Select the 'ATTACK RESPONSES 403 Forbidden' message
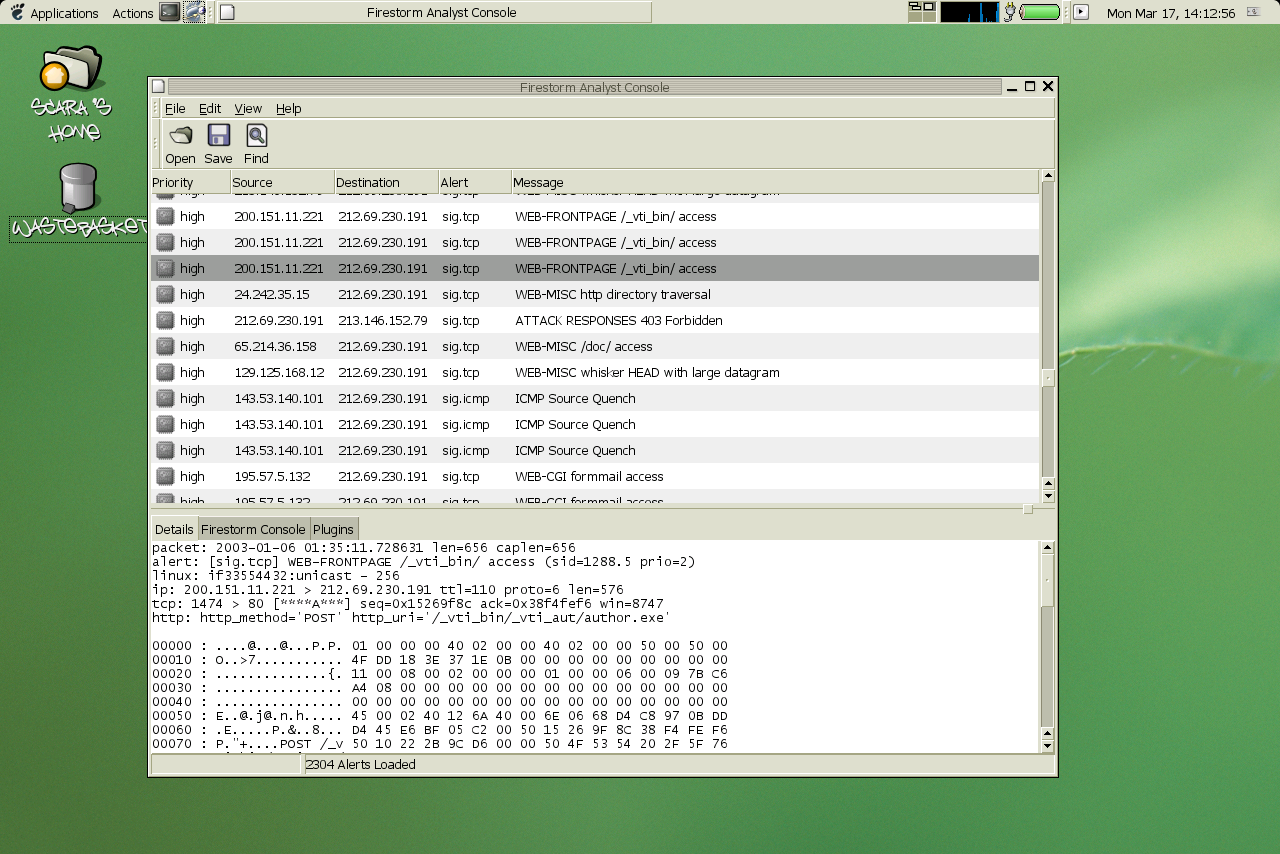 click(x=619, y=320)
